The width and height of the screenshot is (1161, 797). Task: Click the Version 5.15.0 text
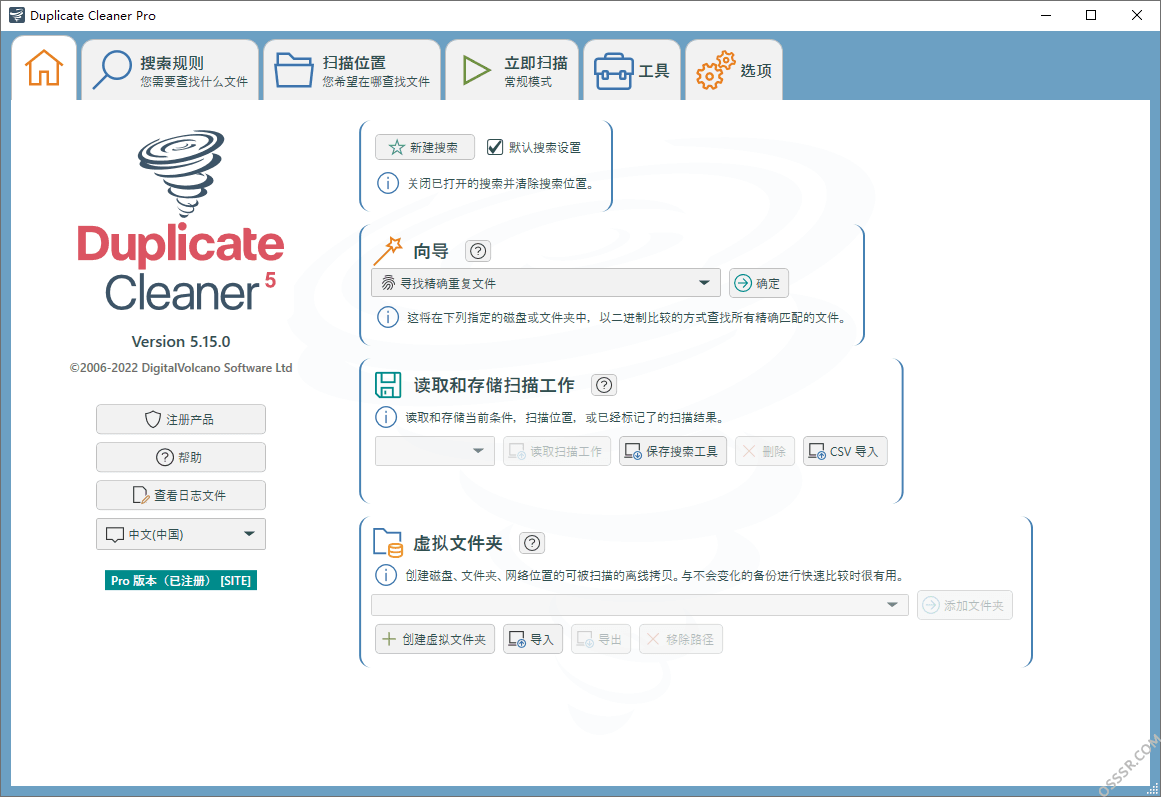[181, 341]
